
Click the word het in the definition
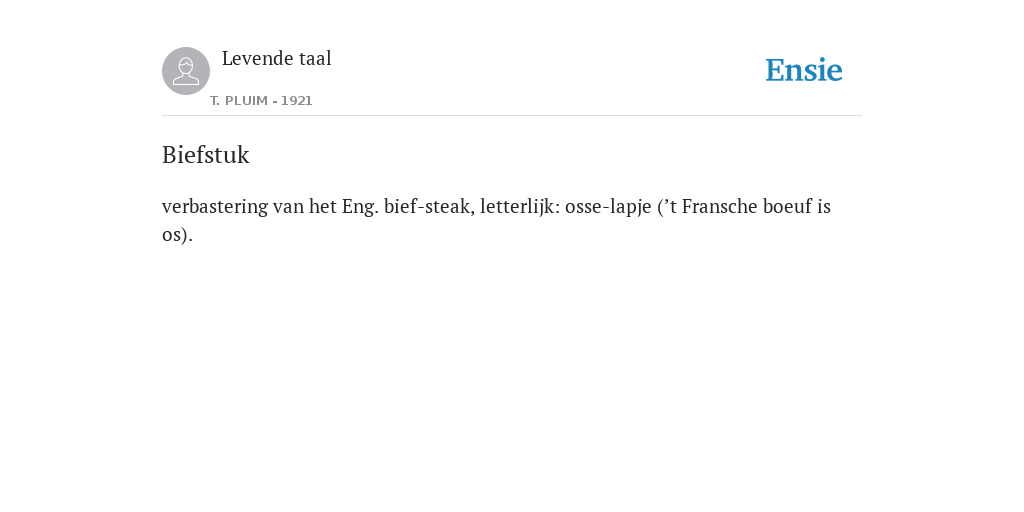pos(323,206)
